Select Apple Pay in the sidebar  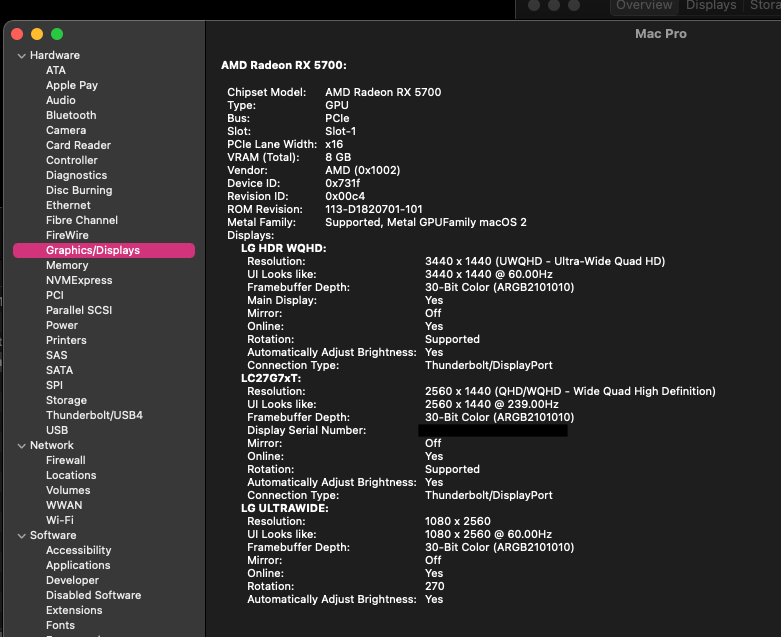tap(72, 85)
